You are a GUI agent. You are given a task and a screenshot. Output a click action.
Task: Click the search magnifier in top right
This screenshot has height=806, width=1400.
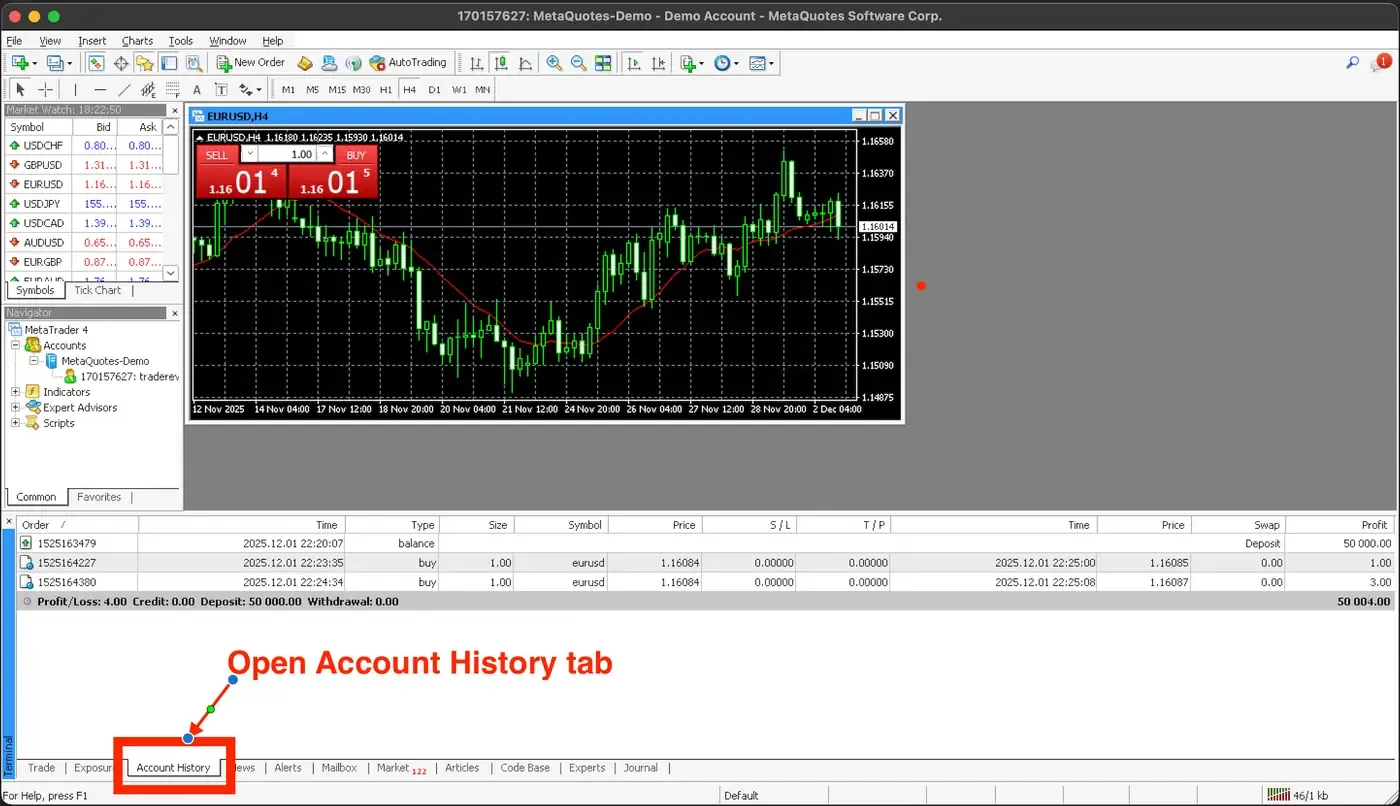click(x=1352, y=63)
